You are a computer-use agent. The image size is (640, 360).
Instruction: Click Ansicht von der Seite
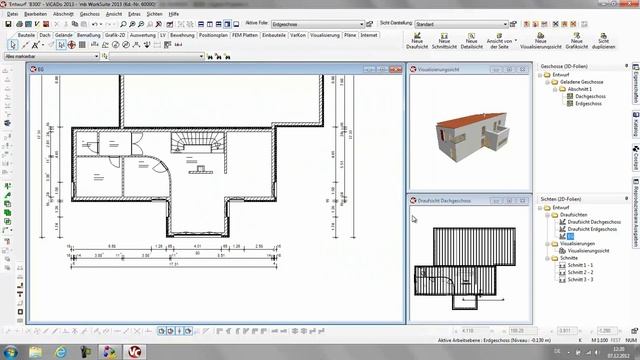[x=499, y=41]
